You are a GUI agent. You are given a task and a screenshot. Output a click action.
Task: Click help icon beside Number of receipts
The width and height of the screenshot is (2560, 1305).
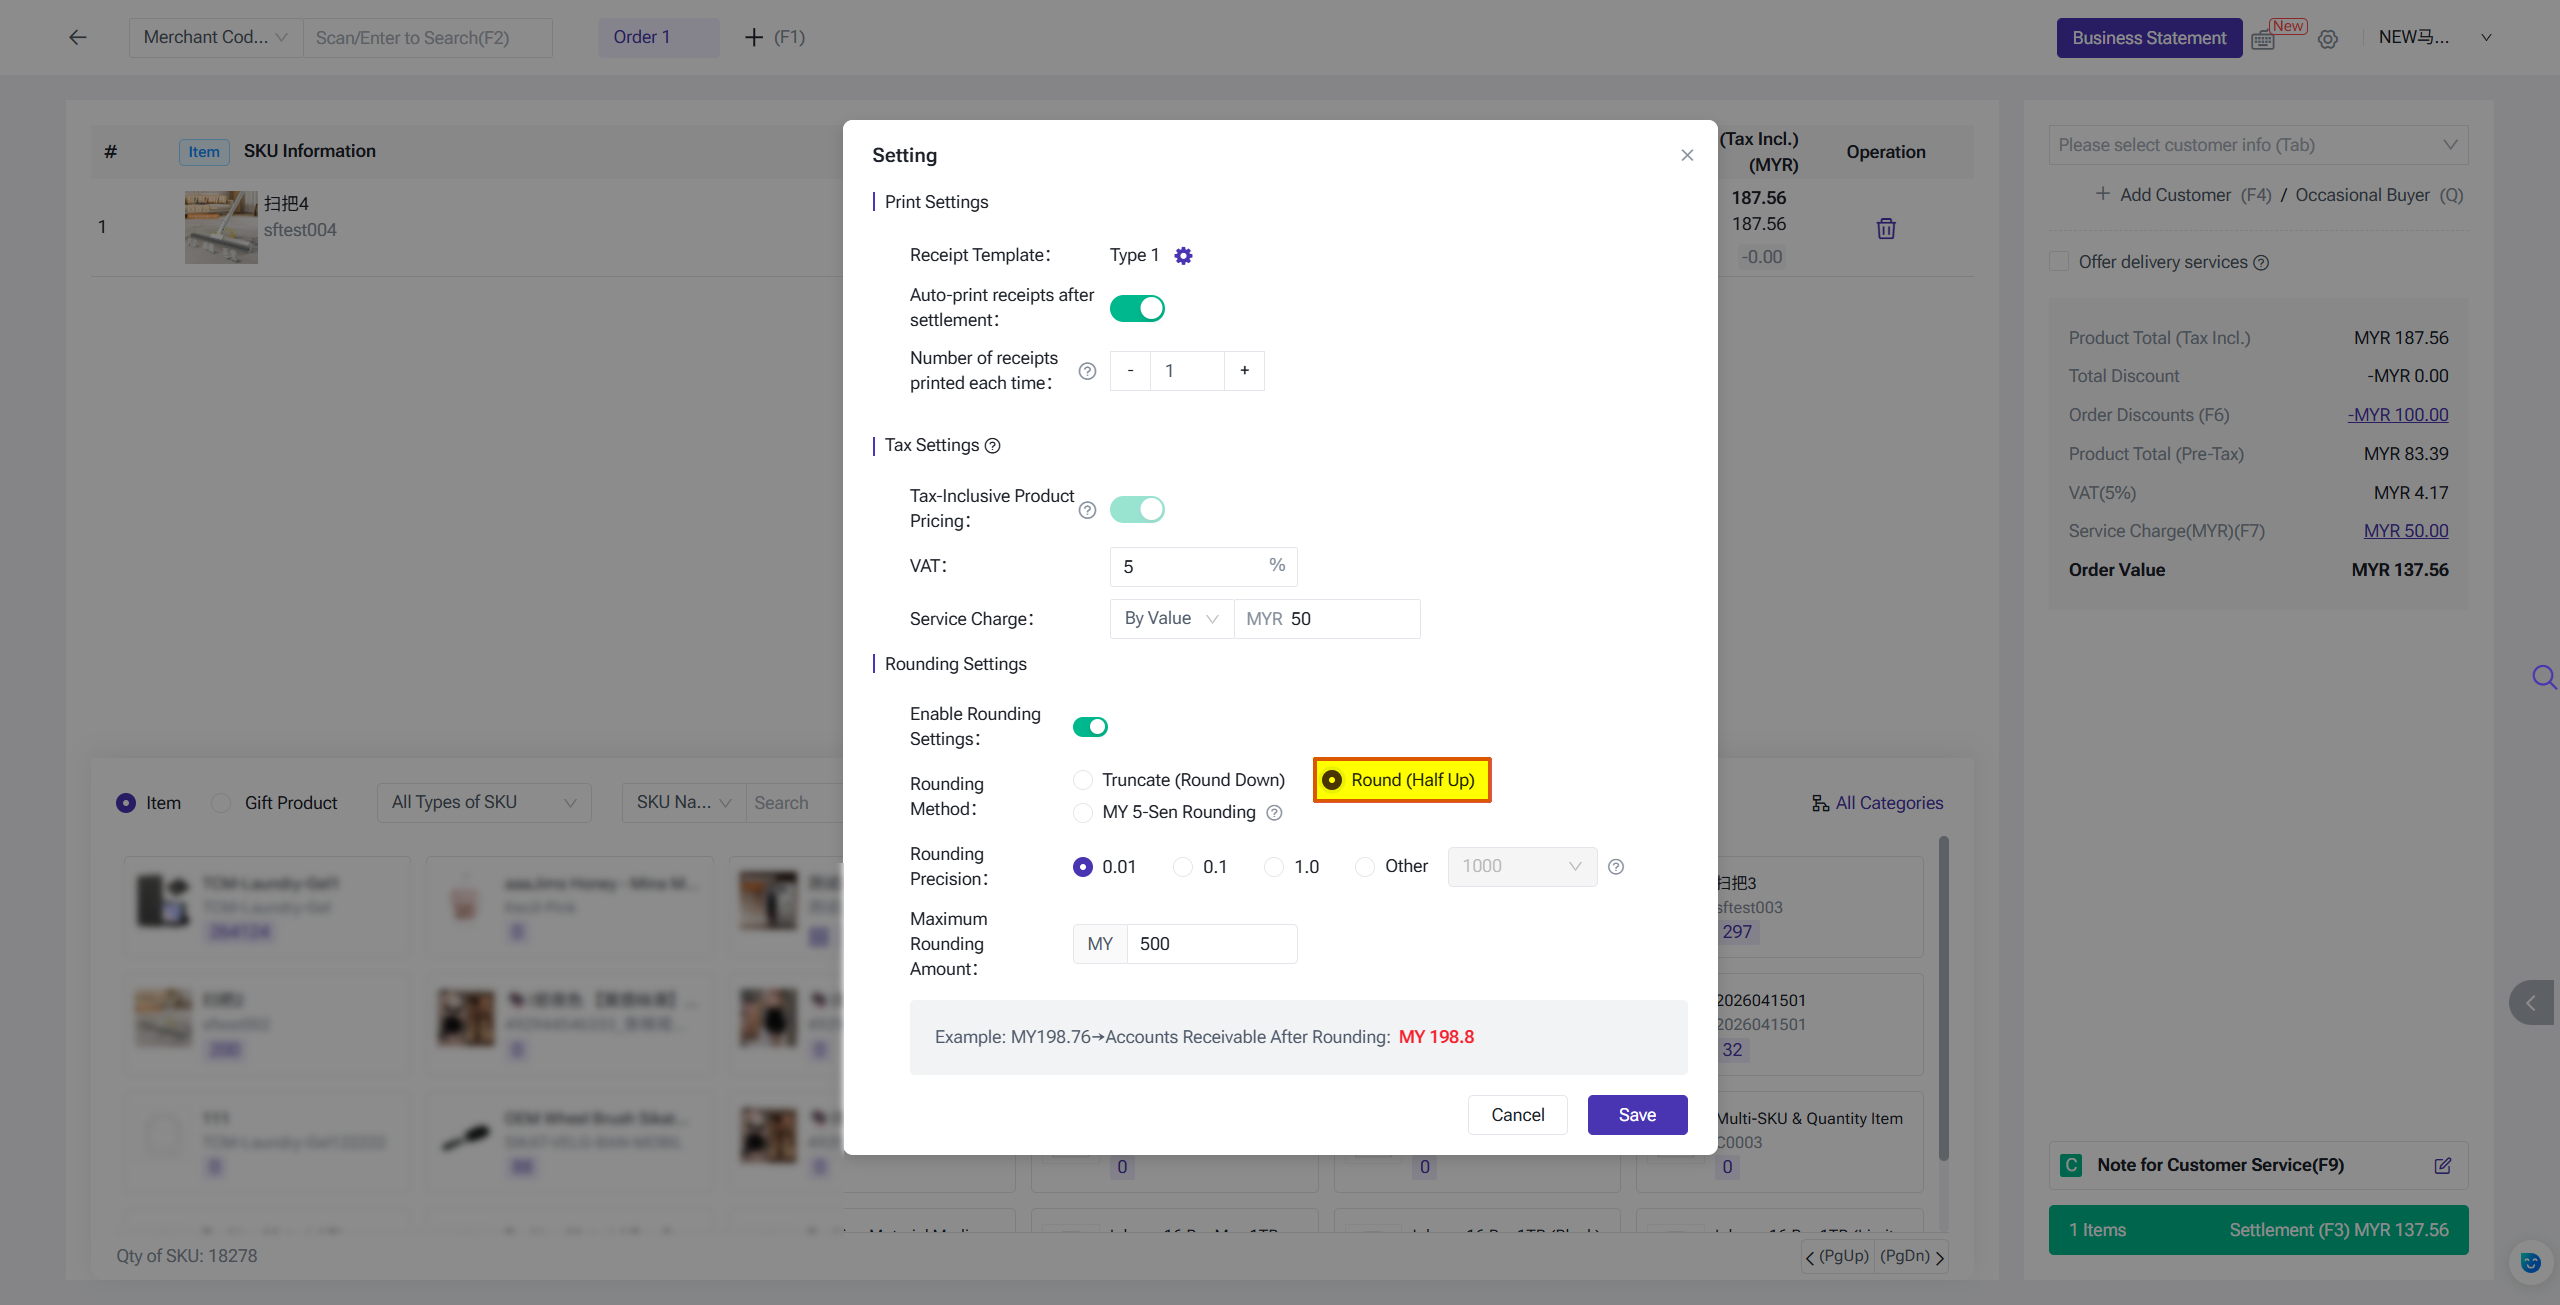[1087, 371]
